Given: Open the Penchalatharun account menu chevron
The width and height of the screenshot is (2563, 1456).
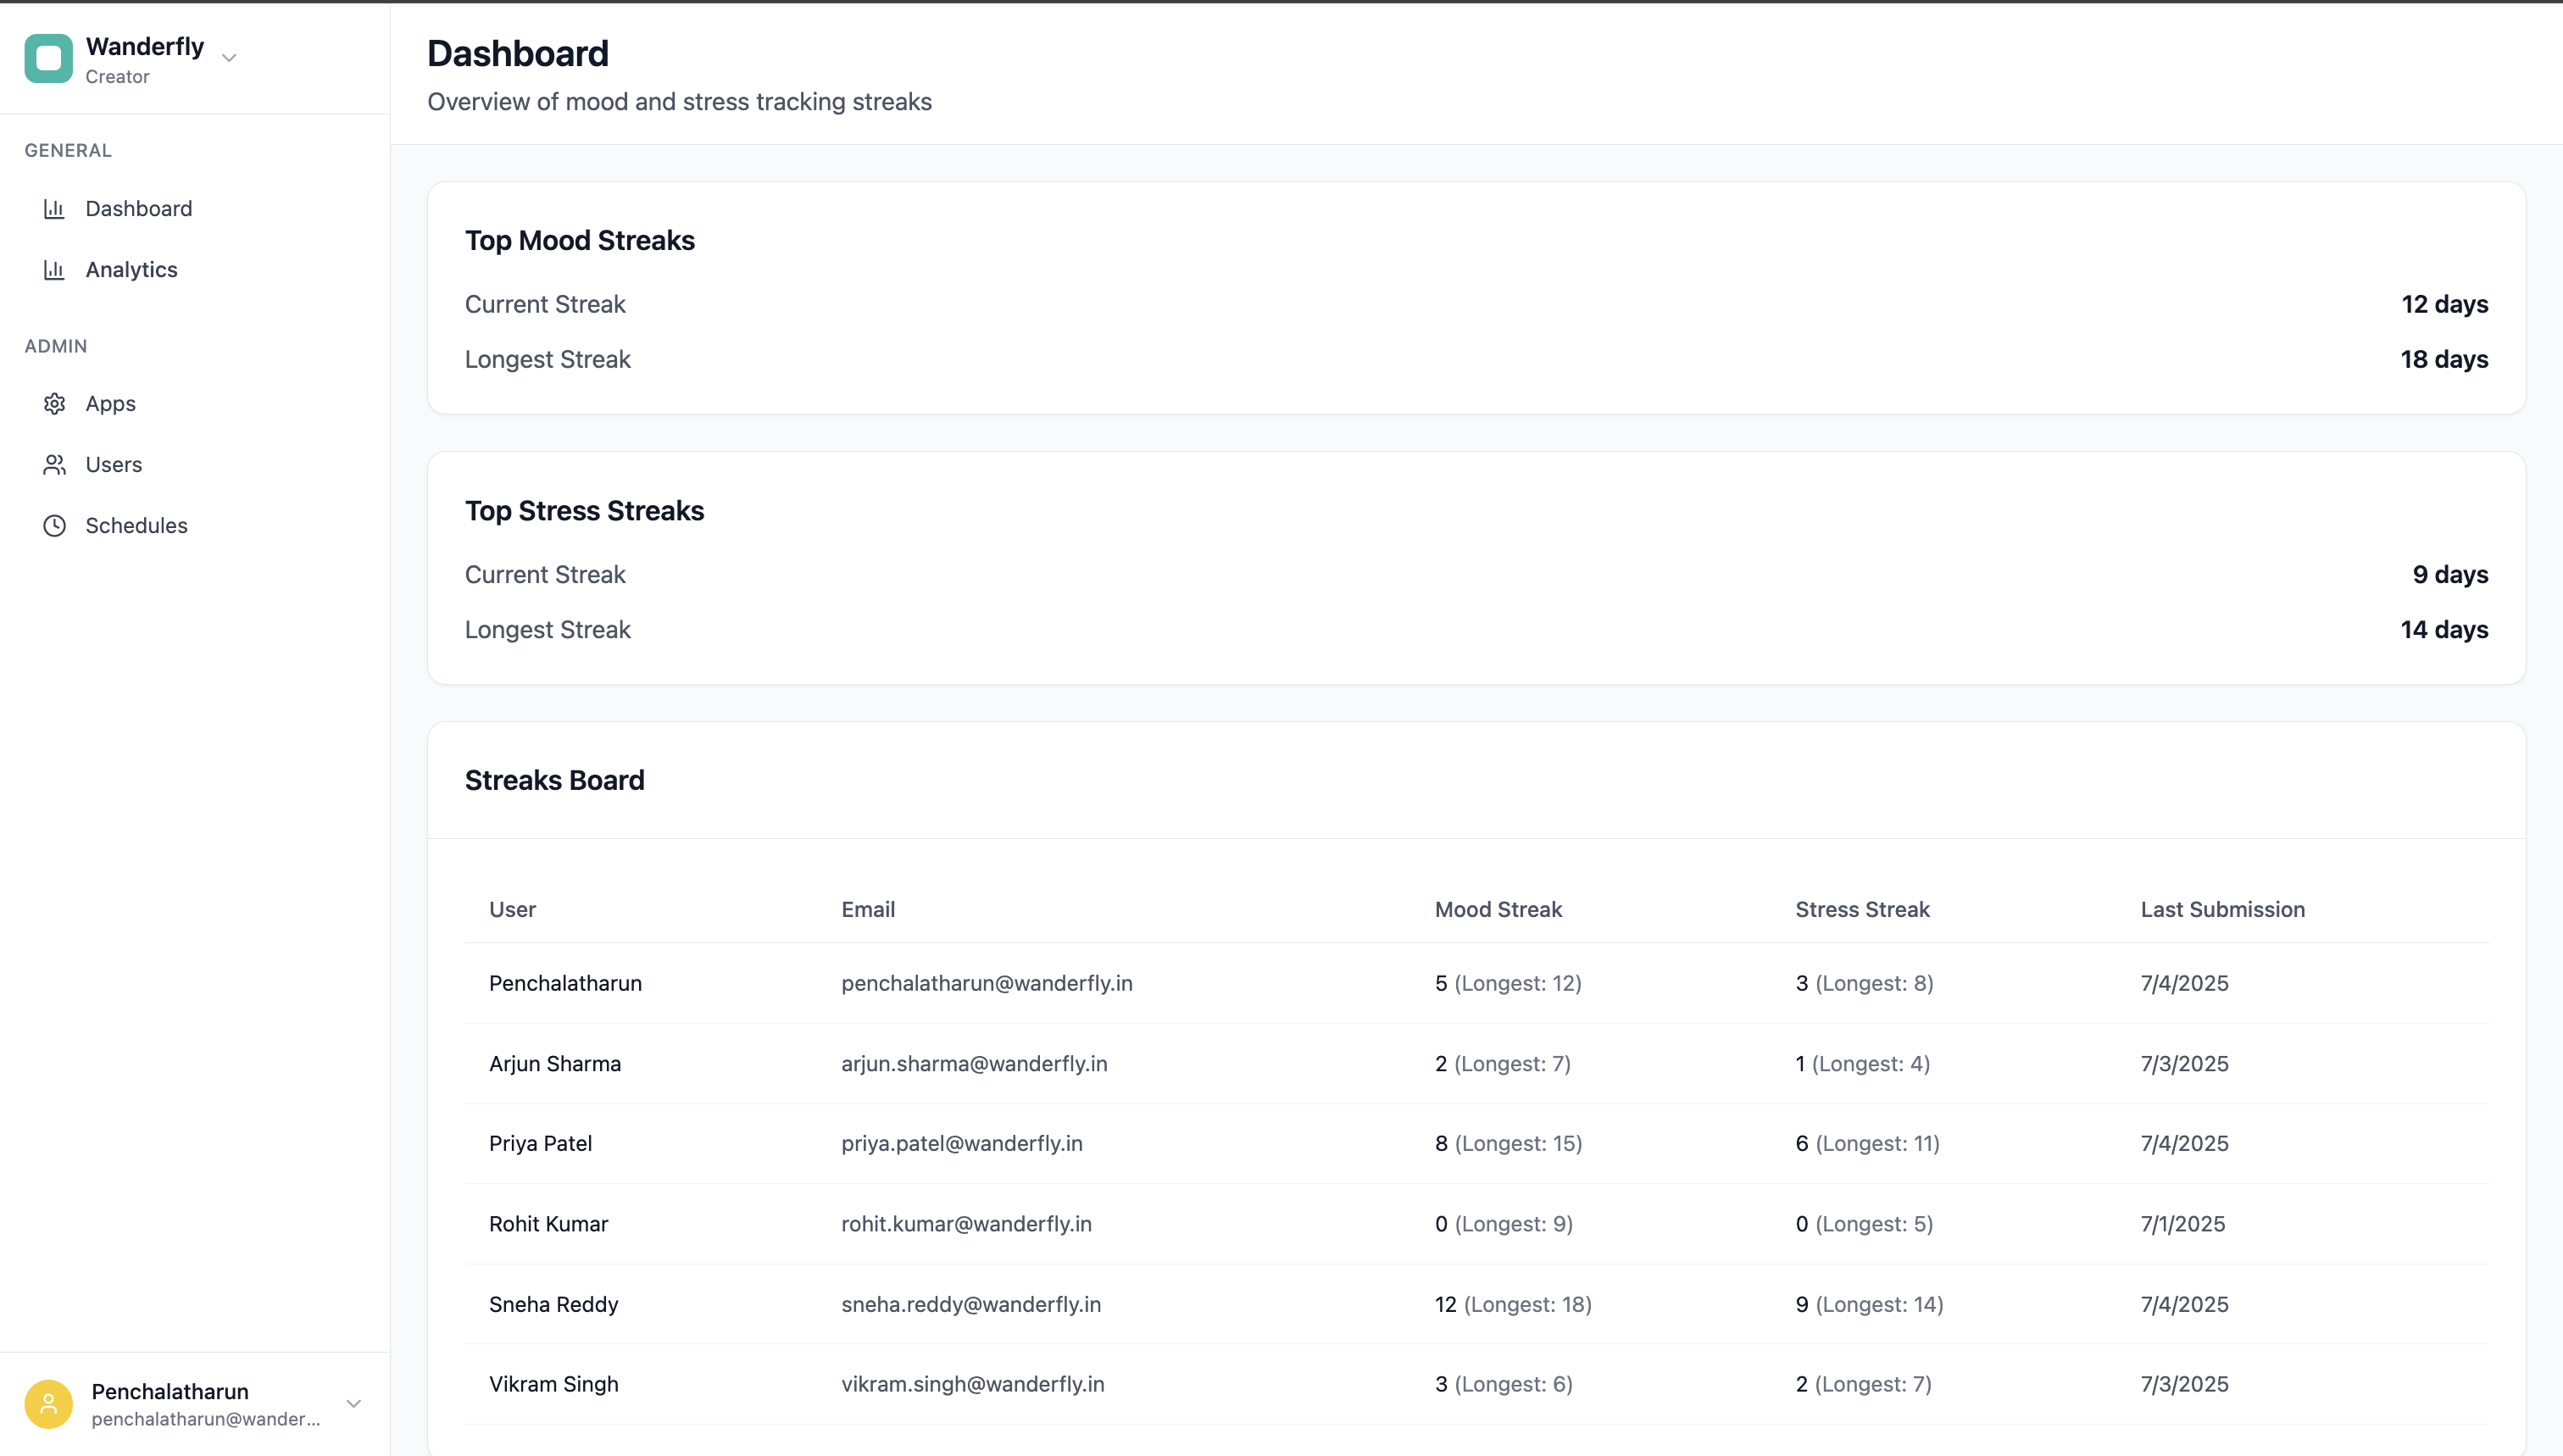Looking at the screenshot, I should (354, 1403).
